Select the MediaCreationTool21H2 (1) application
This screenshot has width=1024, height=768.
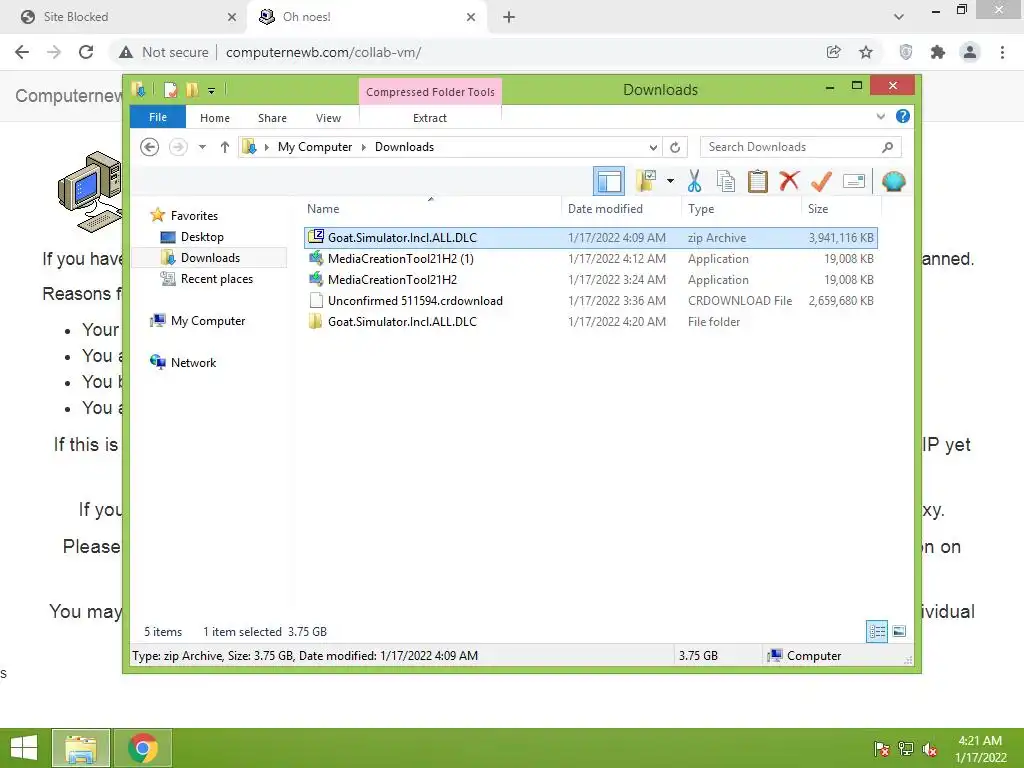click(590, 259)
